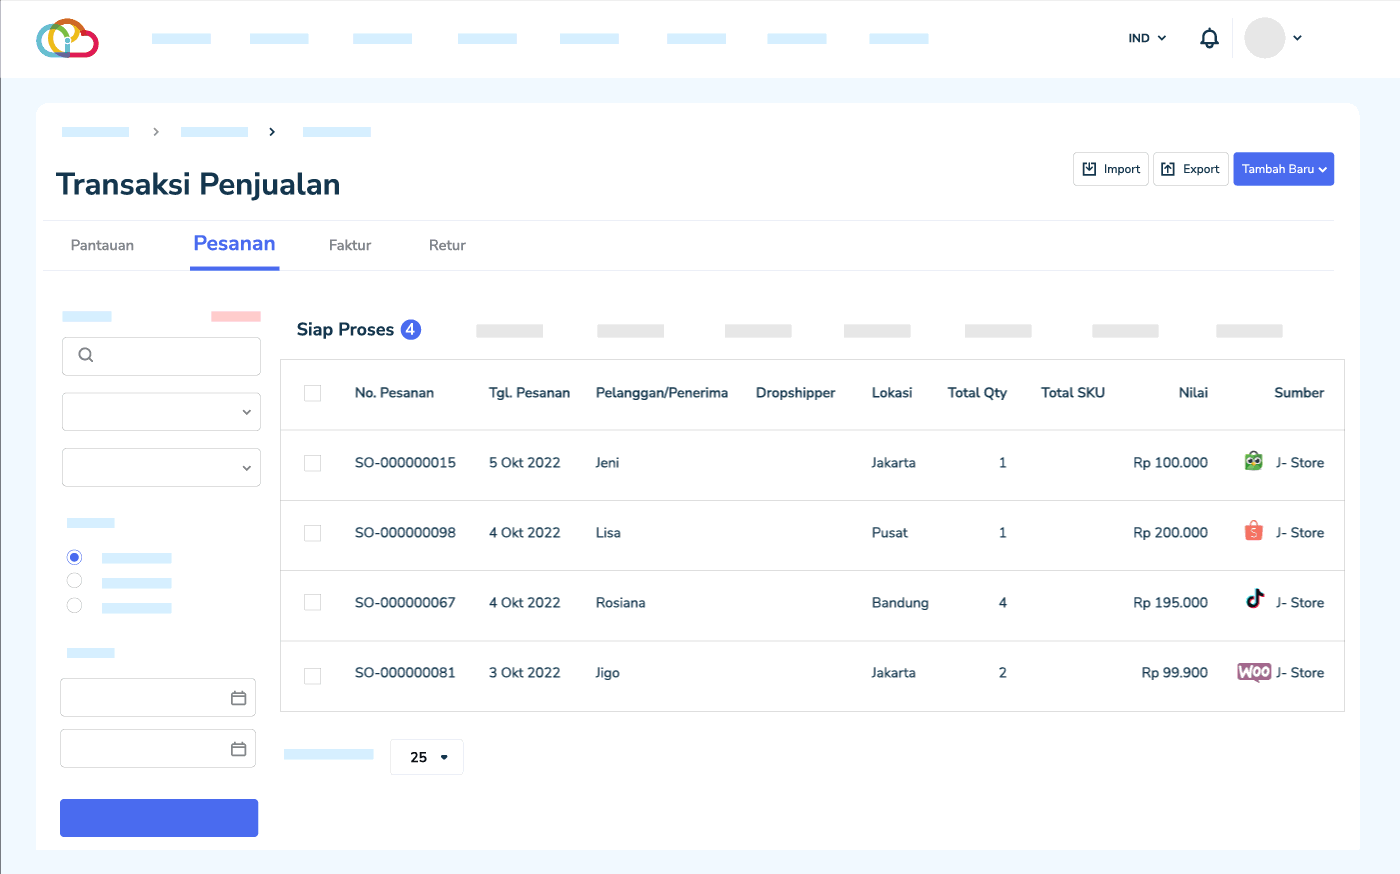Click the calendar icon in first date field
The height and width of the screenshot is (874, 1400).
pyautogui.click(x=238, y=698)
